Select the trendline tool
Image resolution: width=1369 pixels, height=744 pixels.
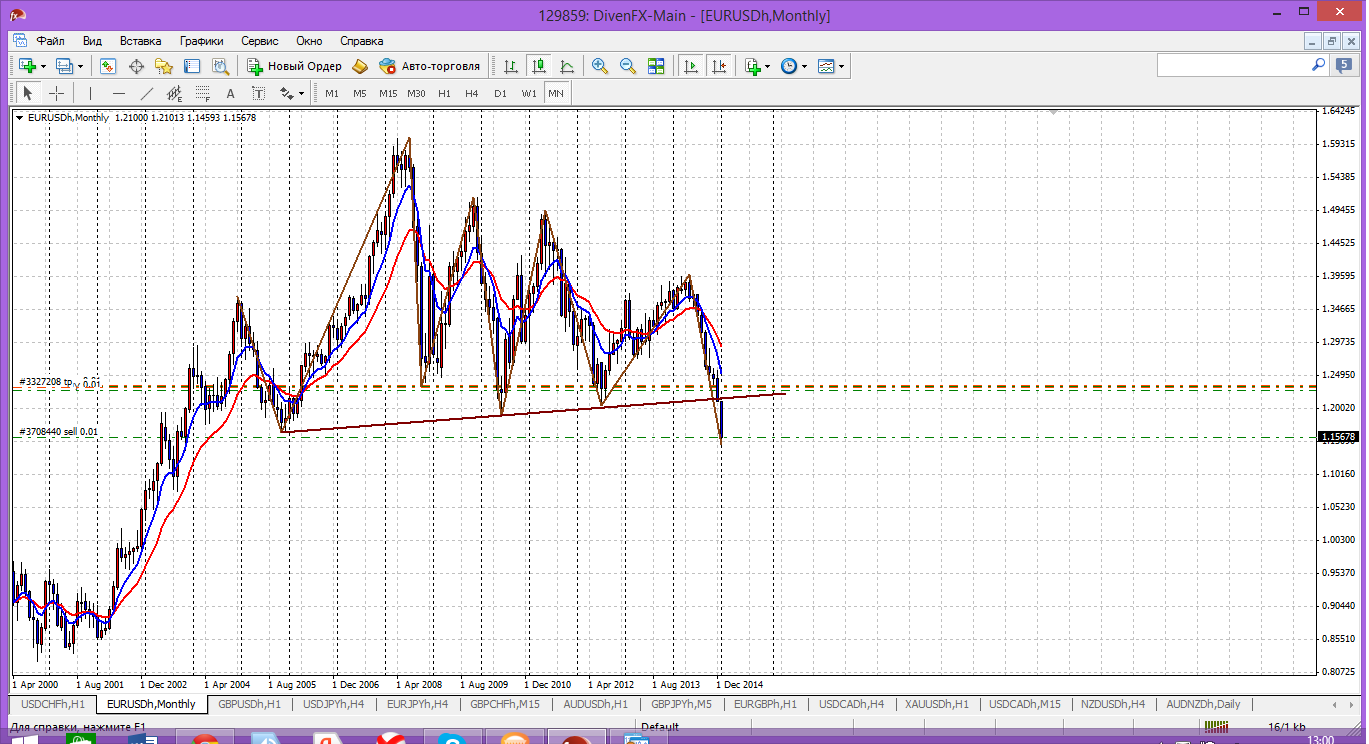click(147, 93)
